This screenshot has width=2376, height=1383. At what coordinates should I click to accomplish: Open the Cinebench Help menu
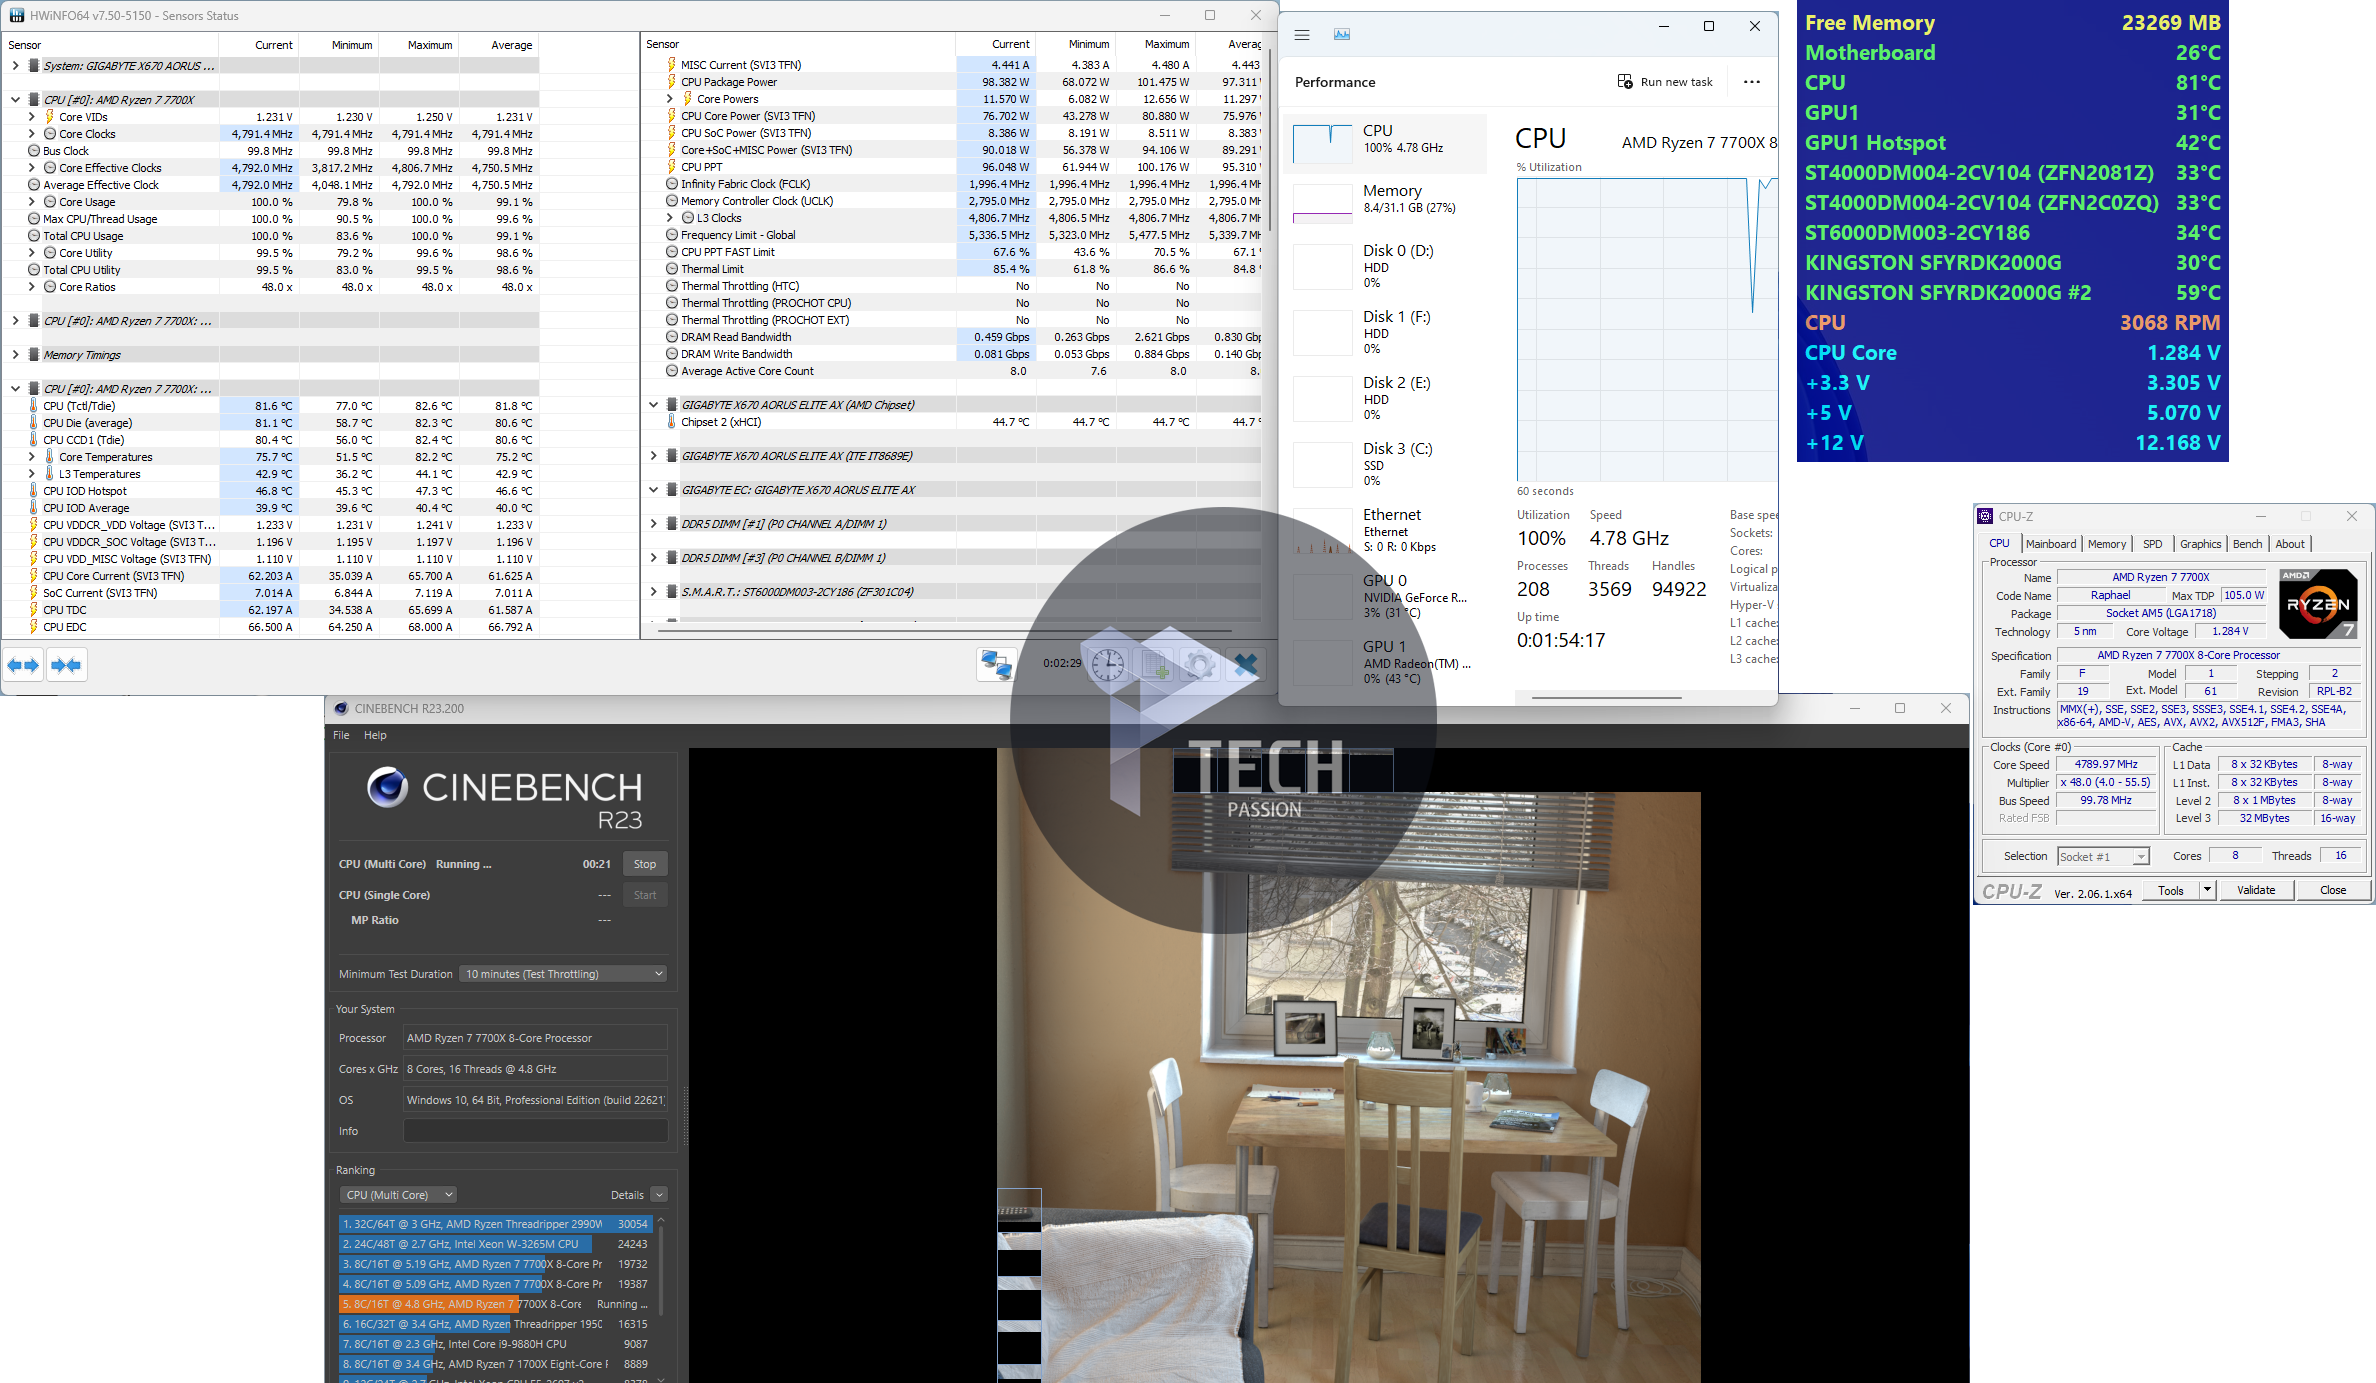(375, 735)
